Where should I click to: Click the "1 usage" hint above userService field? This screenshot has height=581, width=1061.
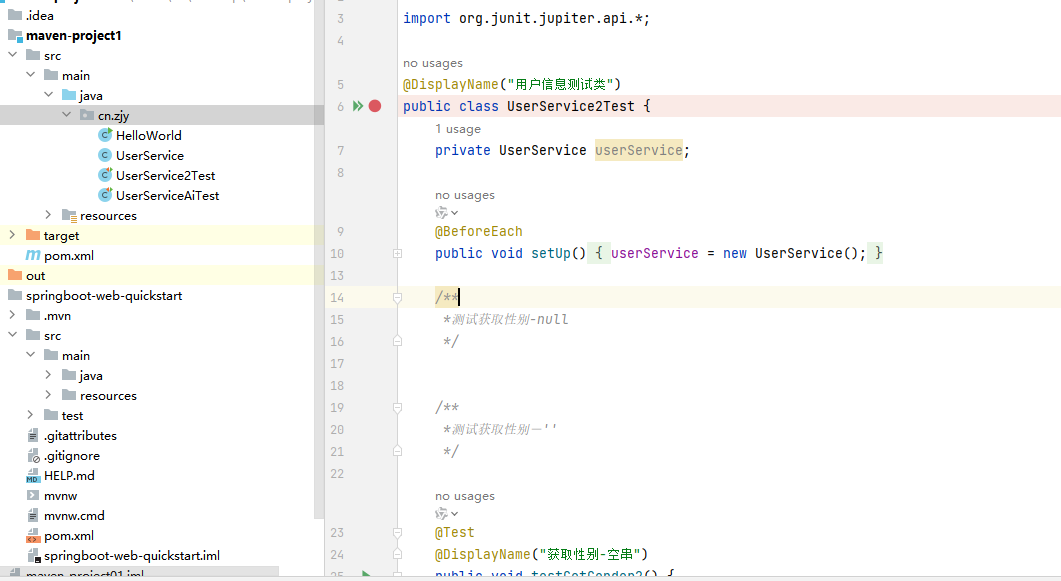[x=458, y=129]
